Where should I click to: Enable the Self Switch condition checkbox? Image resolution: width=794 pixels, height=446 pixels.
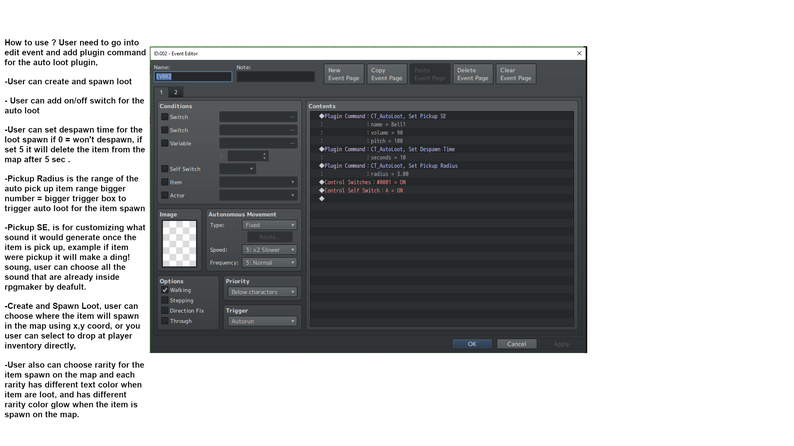[165, 169]
